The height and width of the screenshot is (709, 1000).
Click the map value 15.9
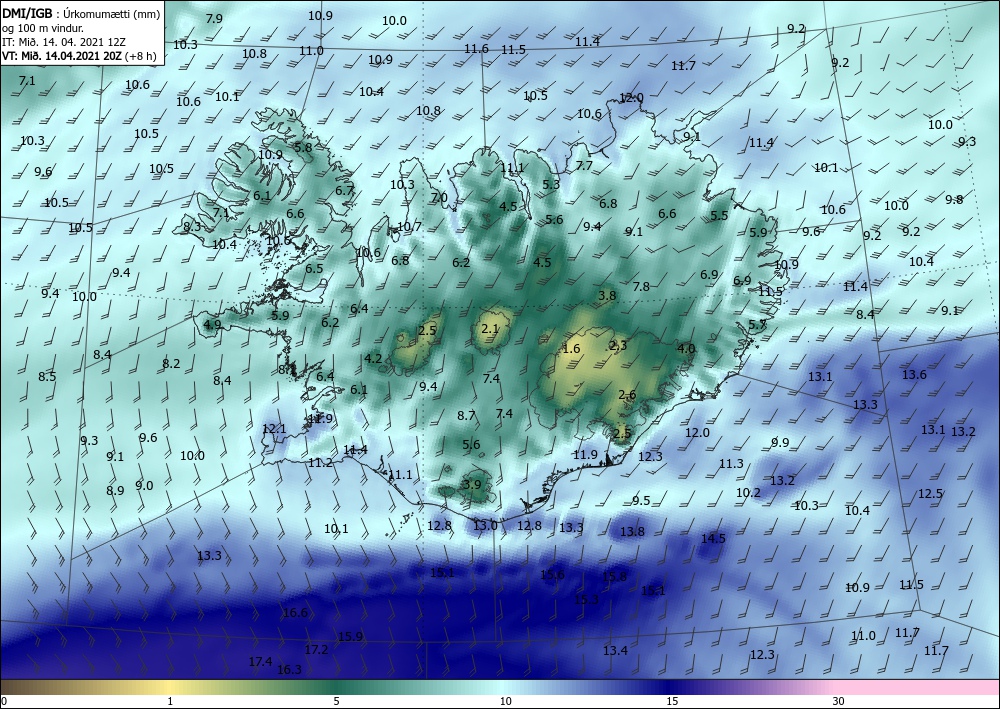pos(350,636)
